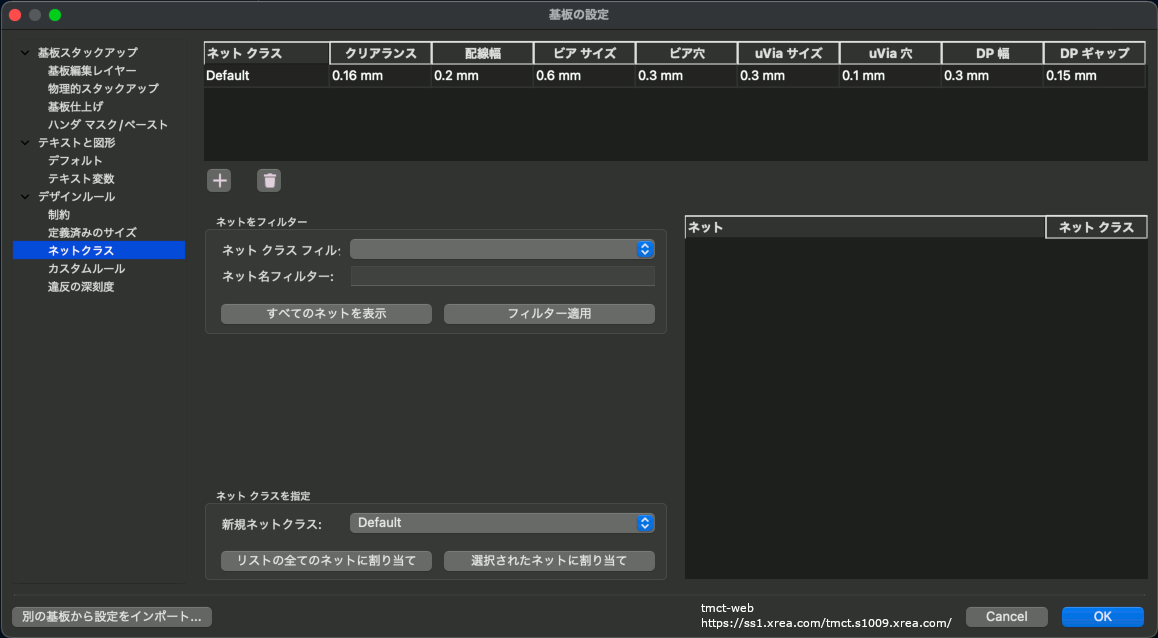Open テキスト変数 settings page
1158x638 pixels.
point(81,179)
